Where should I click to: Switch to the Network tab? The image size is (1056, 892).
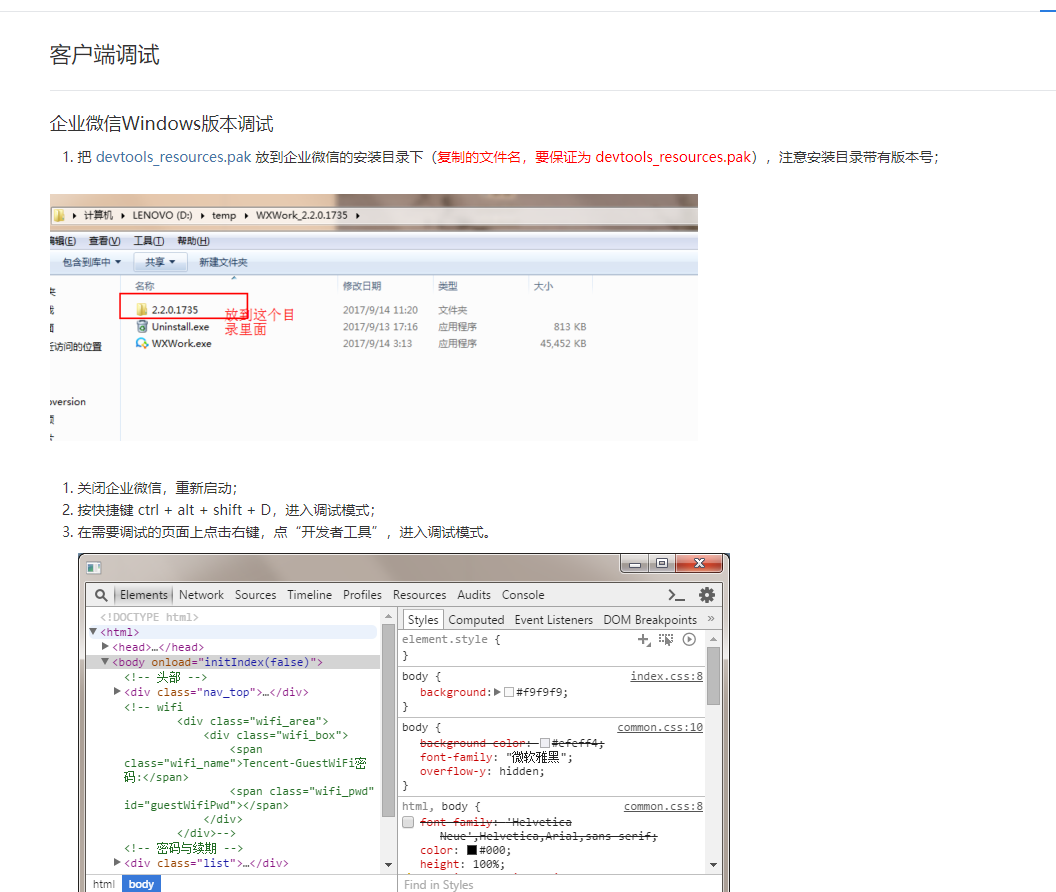point(201,595)
